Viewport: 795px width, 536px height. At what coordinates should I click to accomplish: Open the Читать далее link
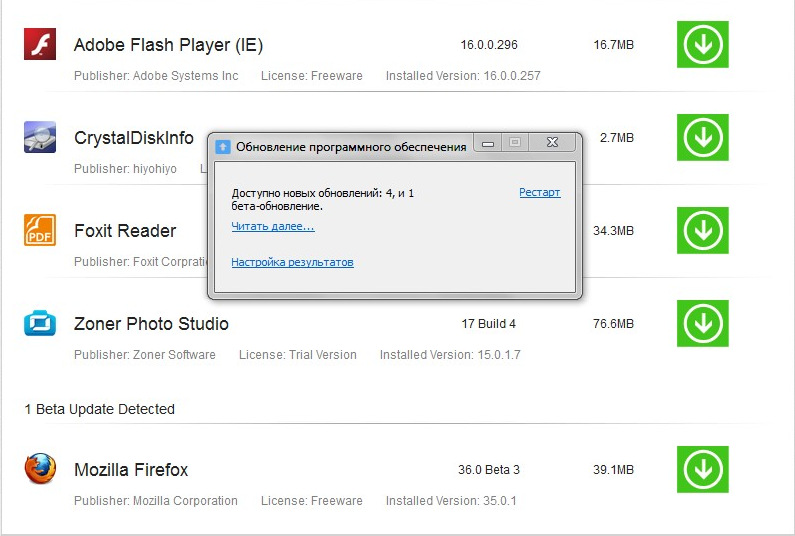click(x=273, y=226)
